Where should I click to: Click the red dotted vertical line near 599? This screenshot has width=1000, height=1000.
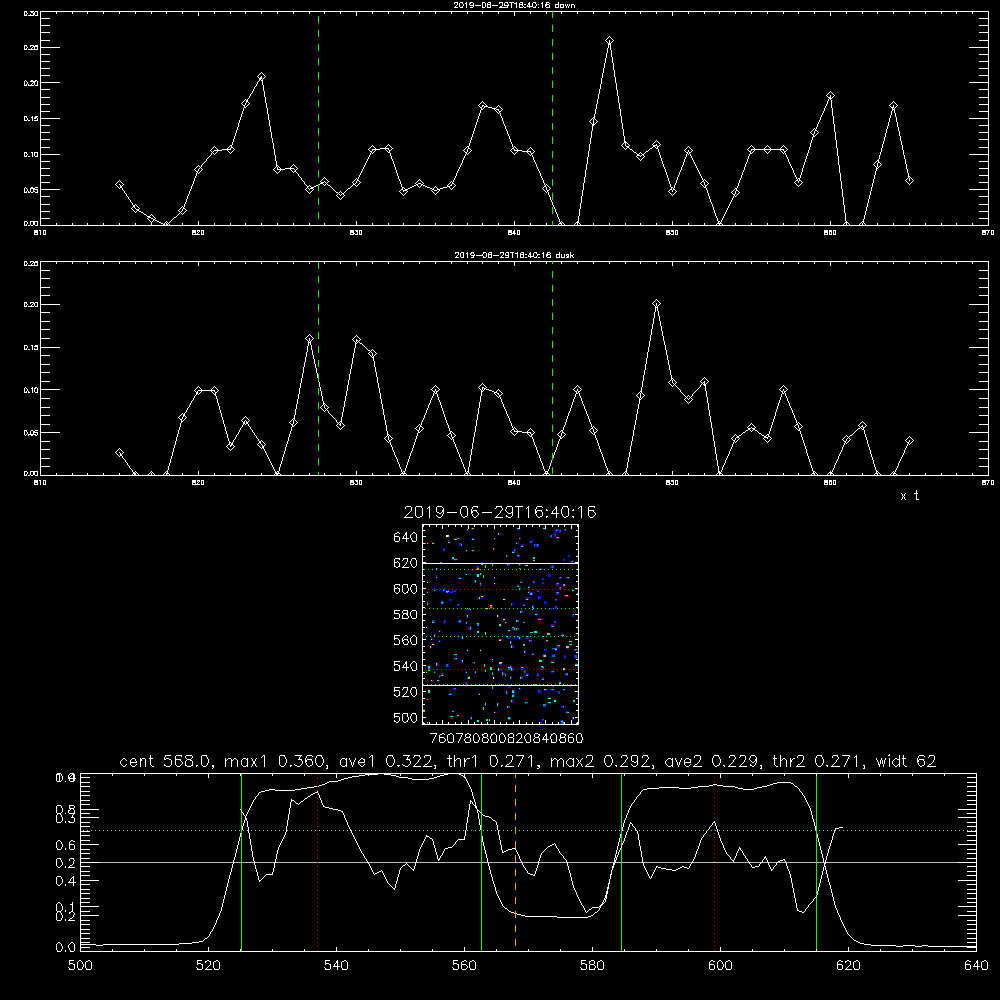714,861
